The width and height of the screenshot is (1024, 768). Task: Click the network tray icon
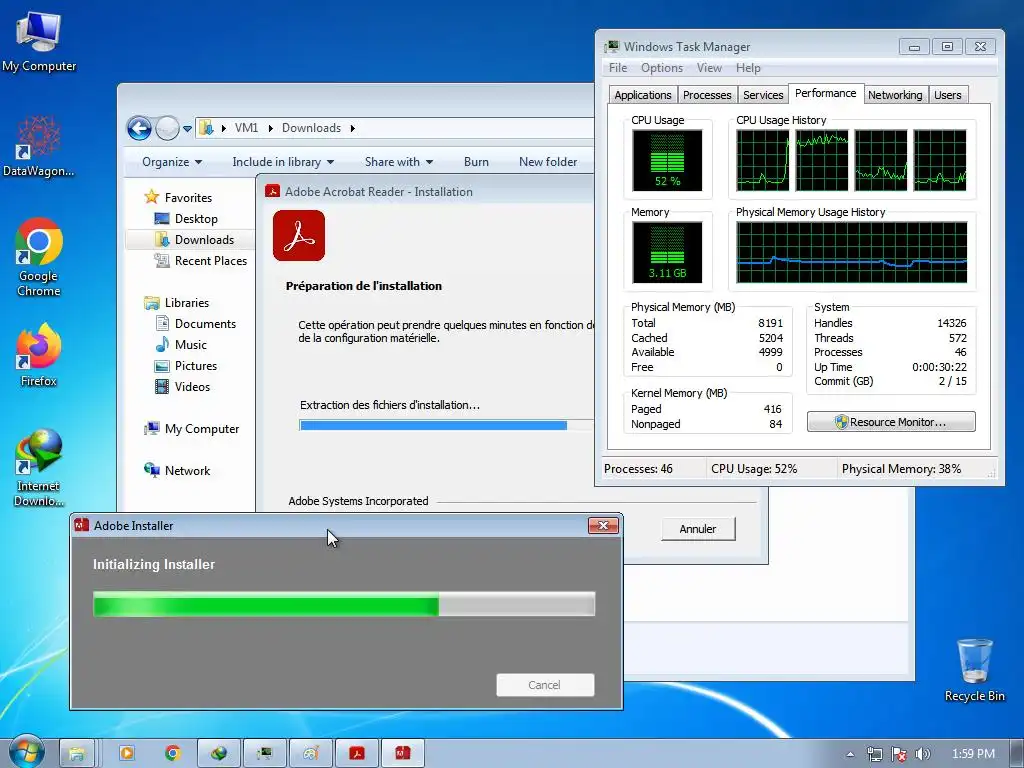(x=874, y=754)
